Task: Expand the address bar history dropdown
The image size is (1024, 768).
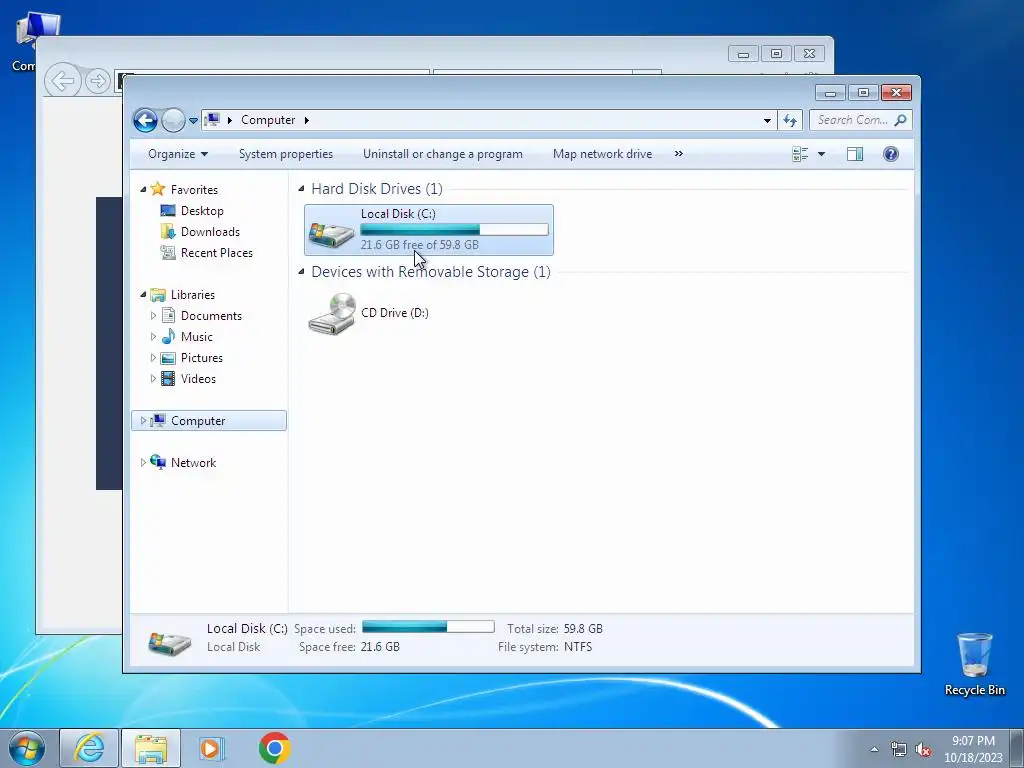Action: click(767, 121)
